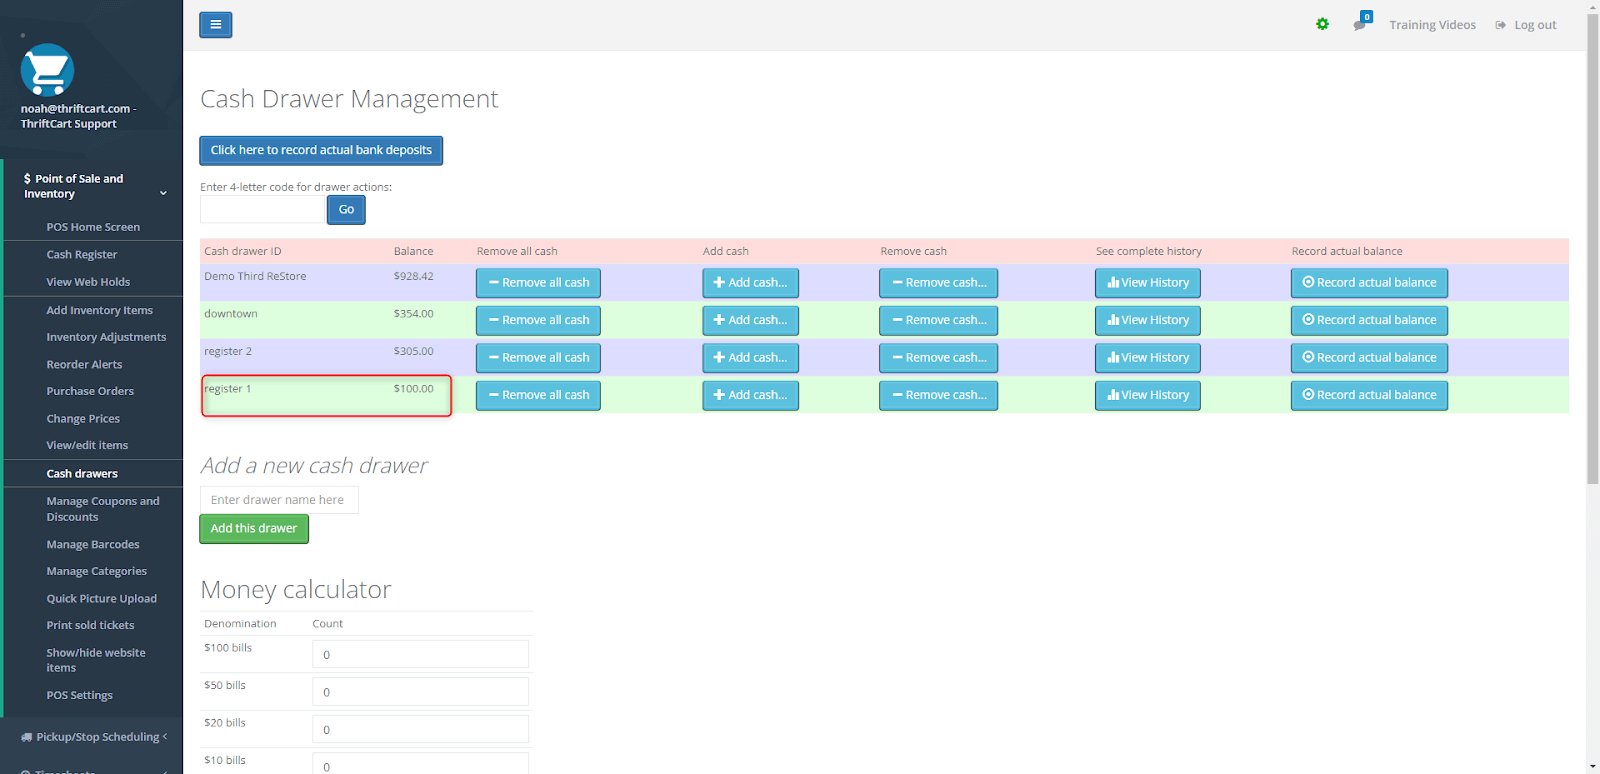This screenshot has height=774, width=1600.
Task: Open Purchase Orders in sidebar
Action: [x=90, y=391]
